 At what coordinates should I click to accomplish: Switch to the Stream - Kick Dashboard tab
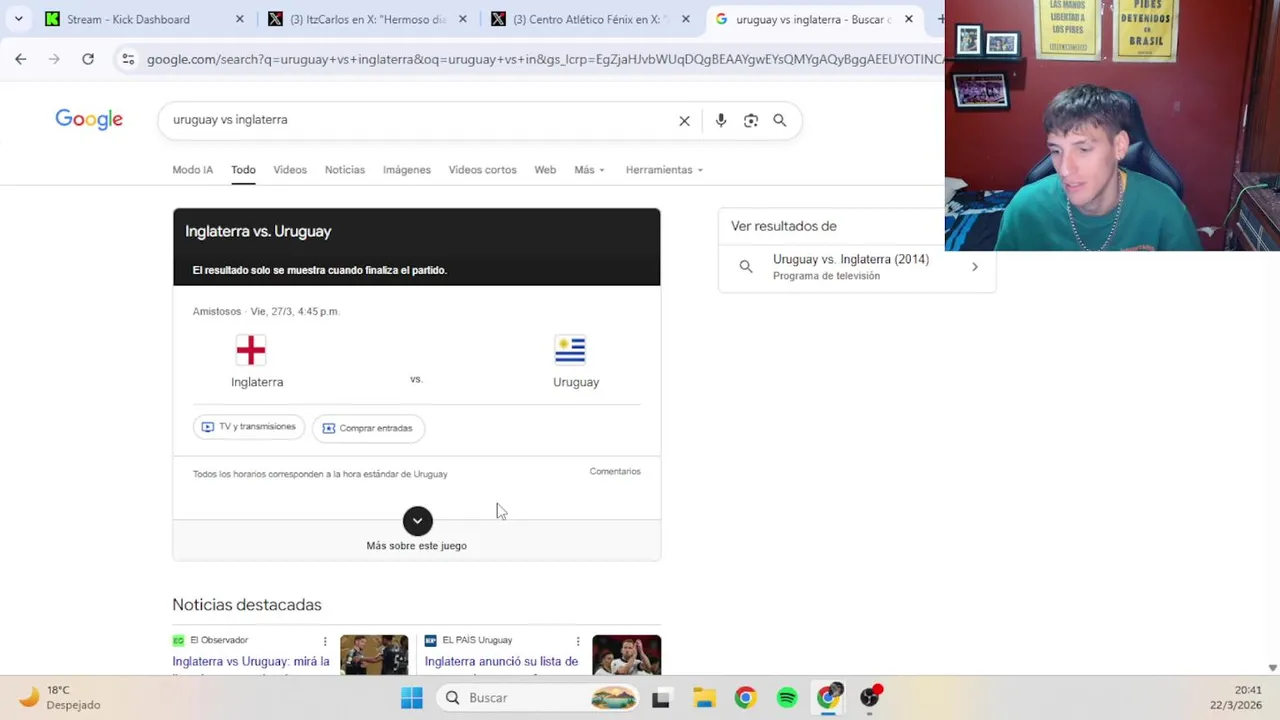point(128,19)
